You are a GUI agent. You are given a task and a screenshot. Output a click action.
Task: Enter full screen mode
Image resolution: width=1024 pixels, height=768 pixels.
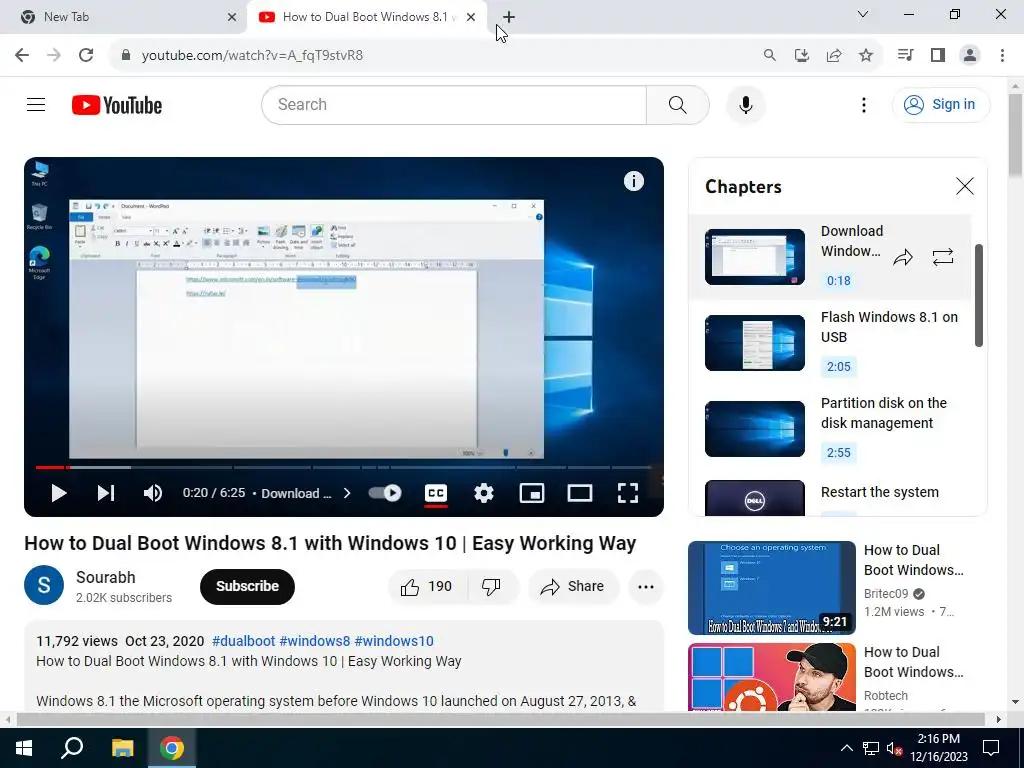(x=628, y=493)
